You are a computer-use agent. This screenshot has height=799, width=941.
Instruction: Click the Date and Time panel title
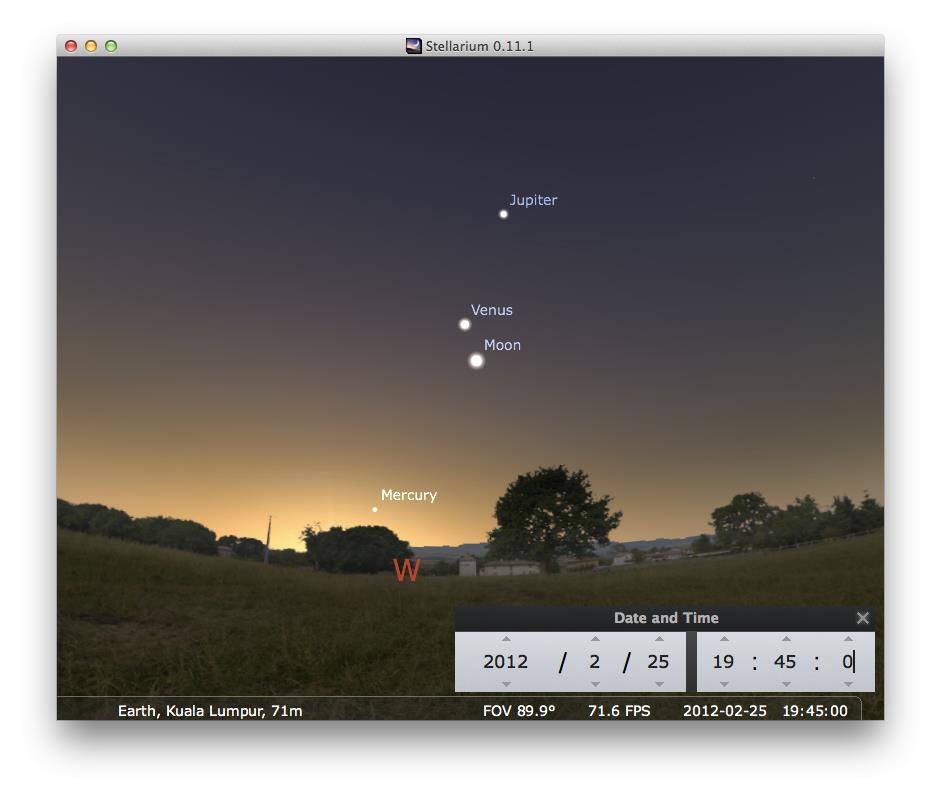(x=666, y=618)
